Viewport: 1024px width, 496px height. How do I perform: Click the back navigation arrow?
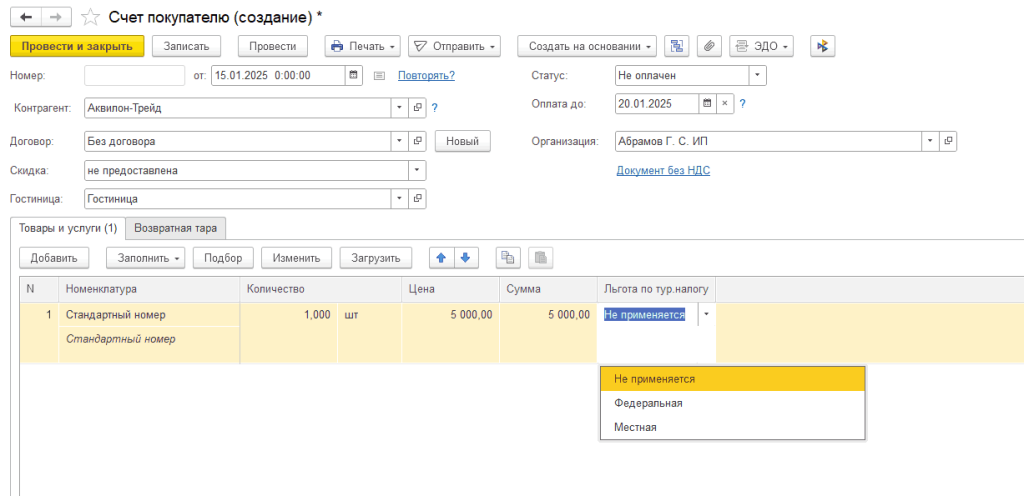(x=25, y=17)
